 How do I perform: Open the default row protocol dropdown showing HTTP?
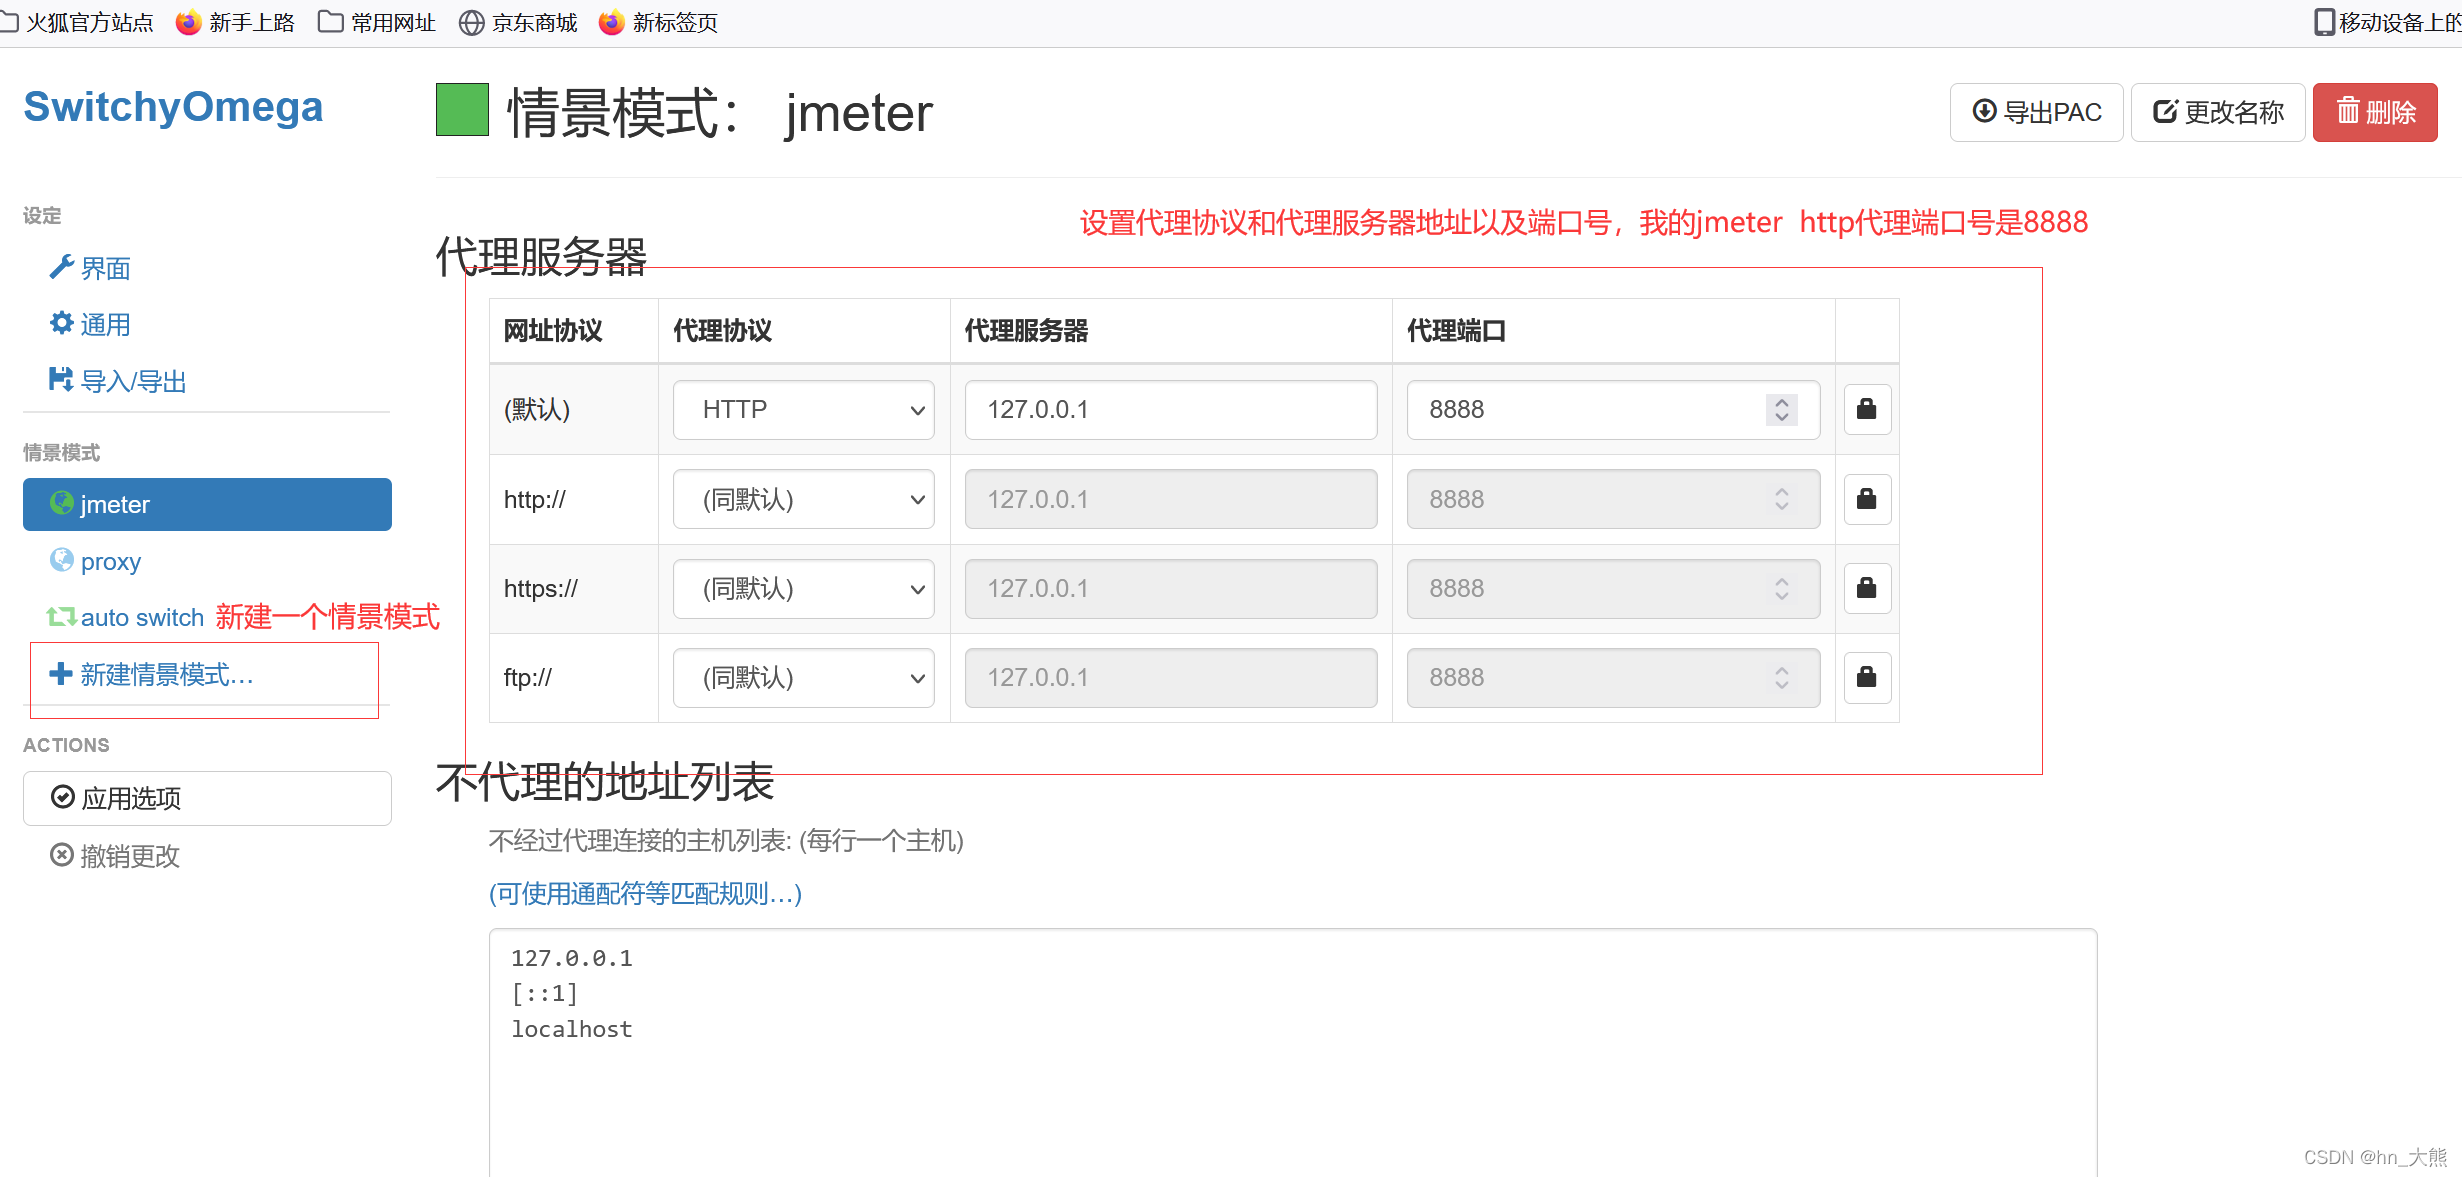(x=803, y=409)
